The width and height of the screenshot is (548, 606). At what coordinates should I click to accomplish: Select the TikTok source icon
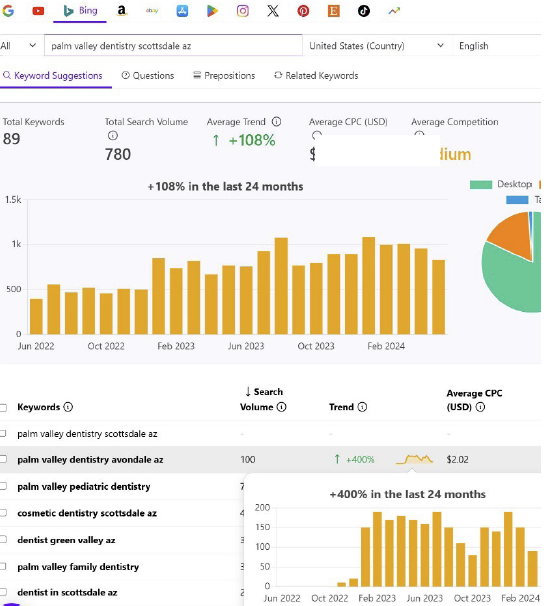[x=364, y=11]
